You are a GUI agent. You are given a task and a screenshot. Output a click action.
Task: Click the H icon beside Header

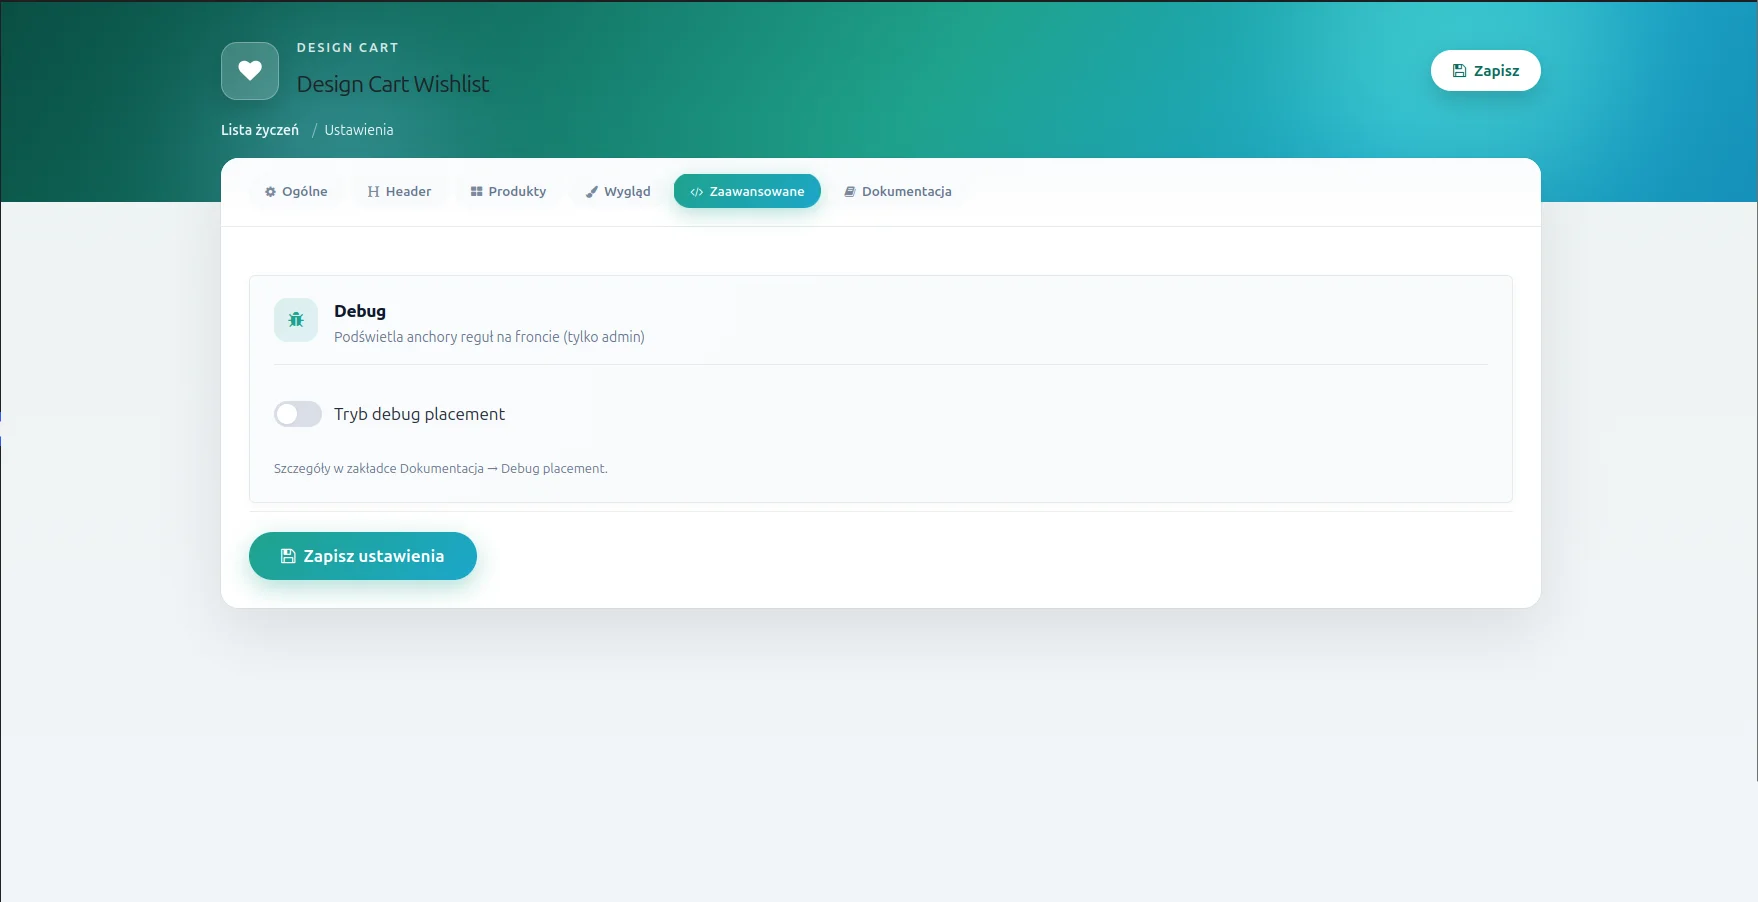(x=373, y=192)
